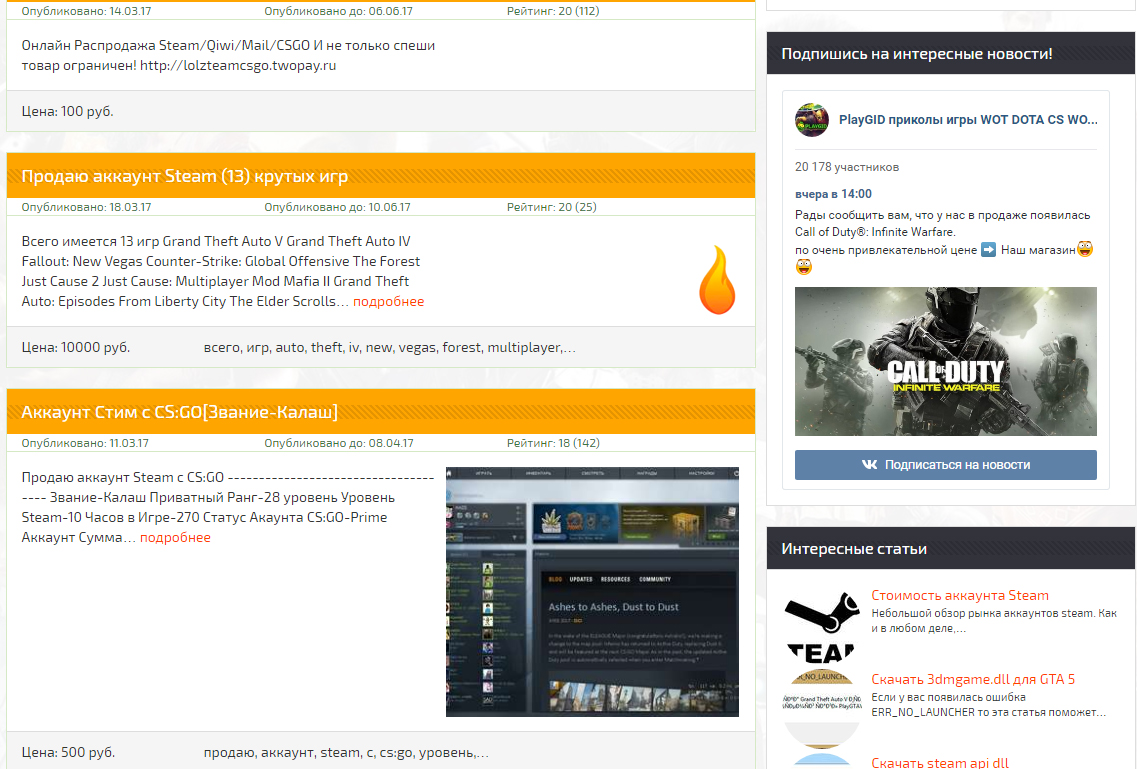This screenshot has height=769, width=1137.
Task: Open the Call of Duty Infinite Warfare image
Action: point(946,361)
